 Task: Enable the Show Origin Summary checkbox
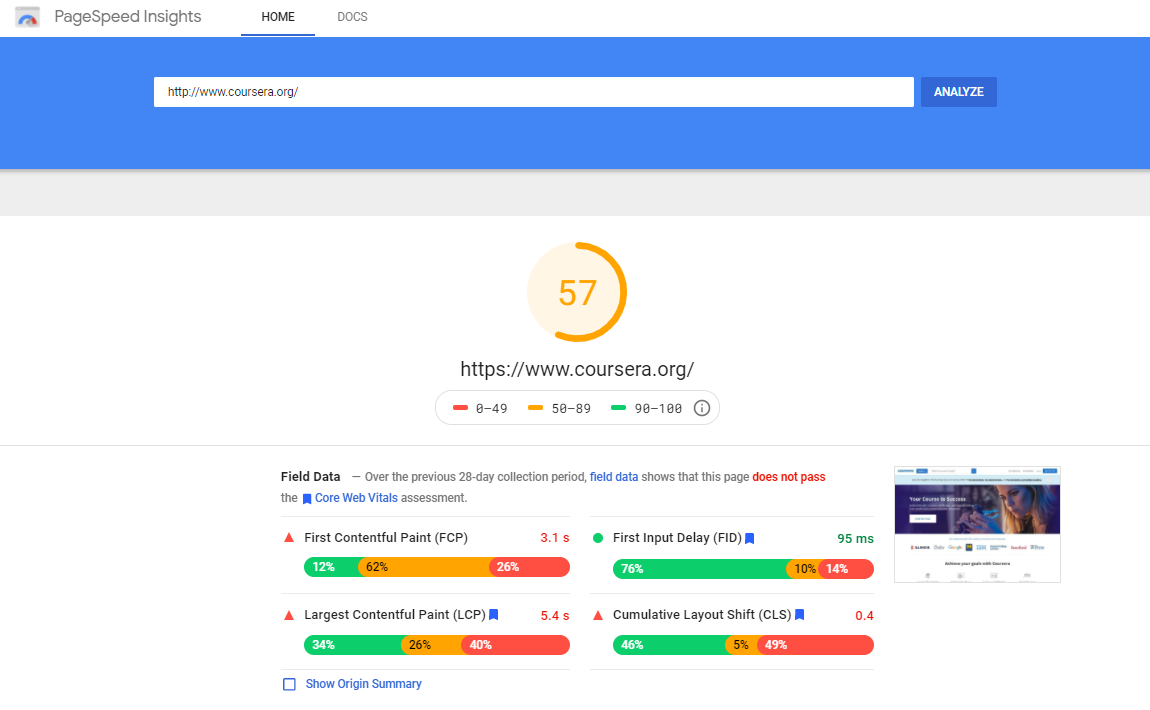click(x=290, y=684)
